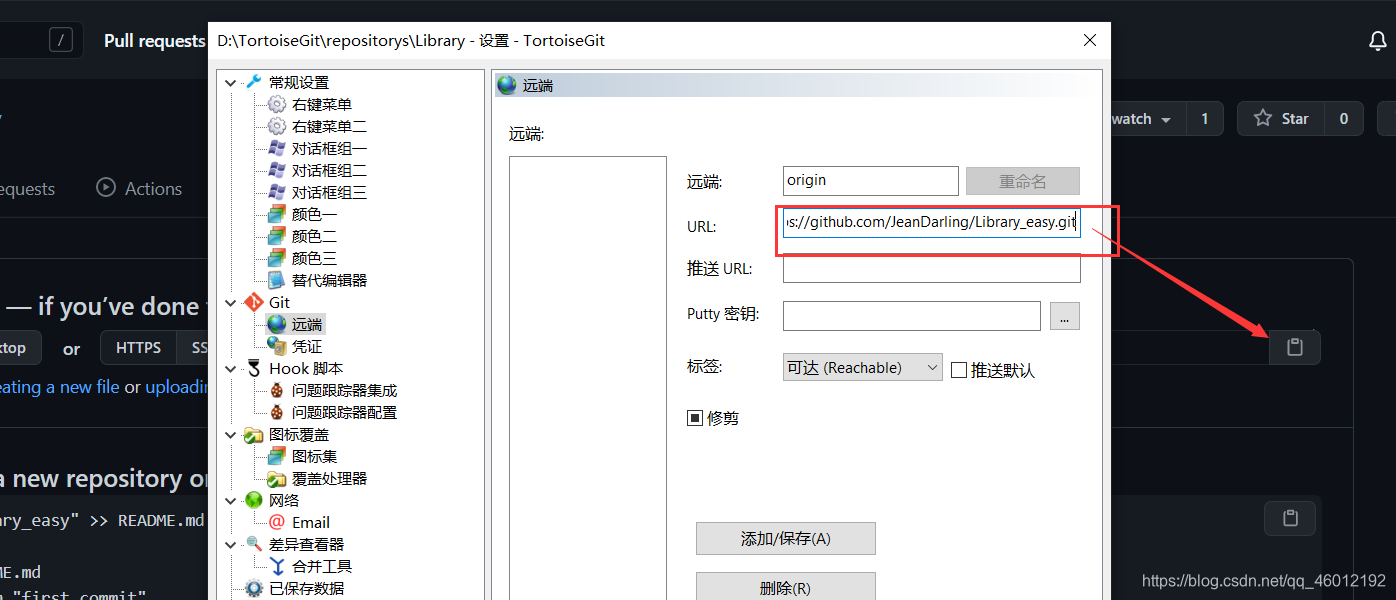
Task: Toggle the 修剪 checkbox
Action: [694, 418]
